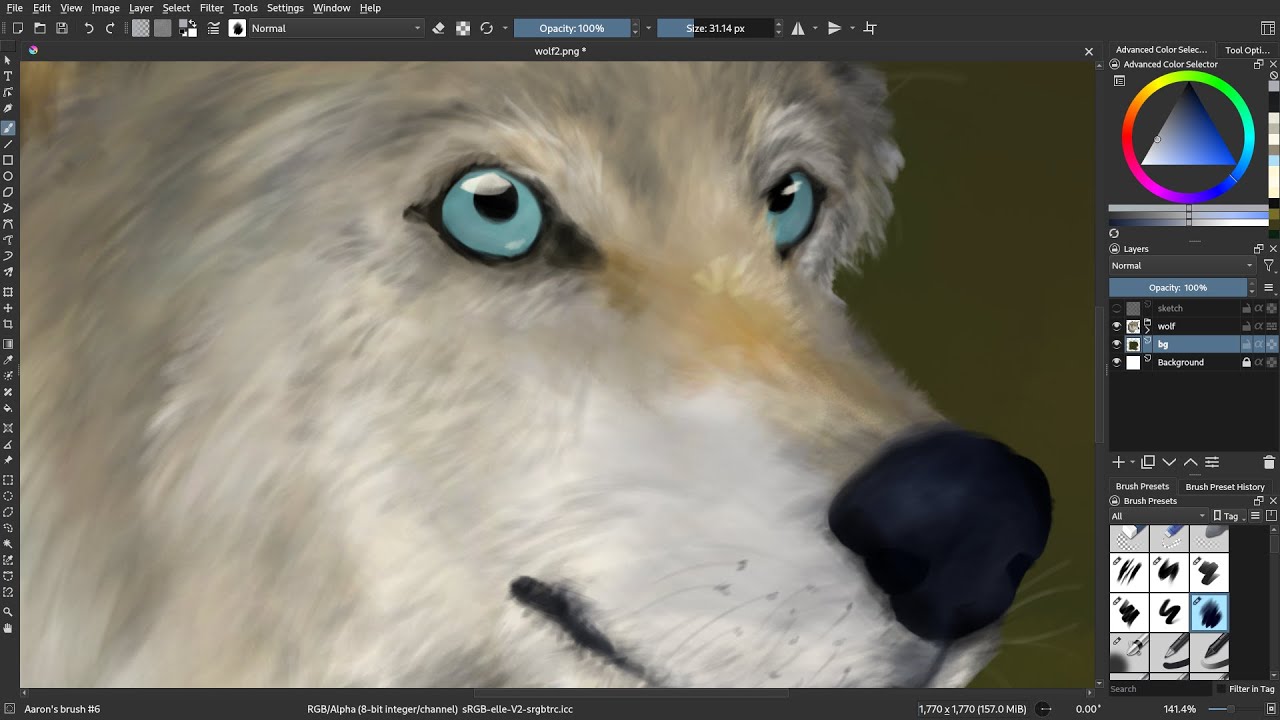Open the Layer menu
Screen dimensions: 1280x720
[141, 8]
